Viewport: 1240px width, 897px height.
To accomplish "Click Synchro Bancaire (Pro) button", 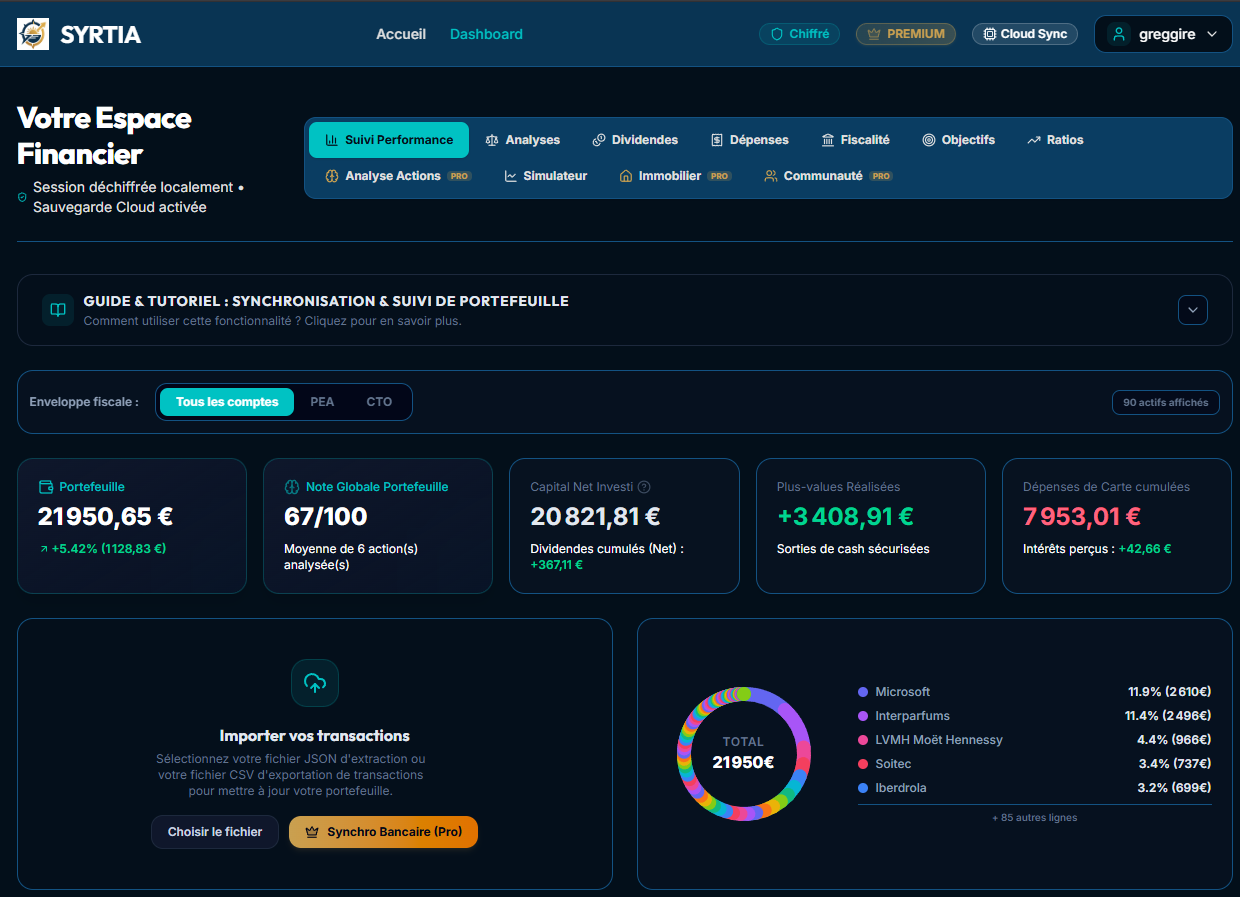I will 383,832.
